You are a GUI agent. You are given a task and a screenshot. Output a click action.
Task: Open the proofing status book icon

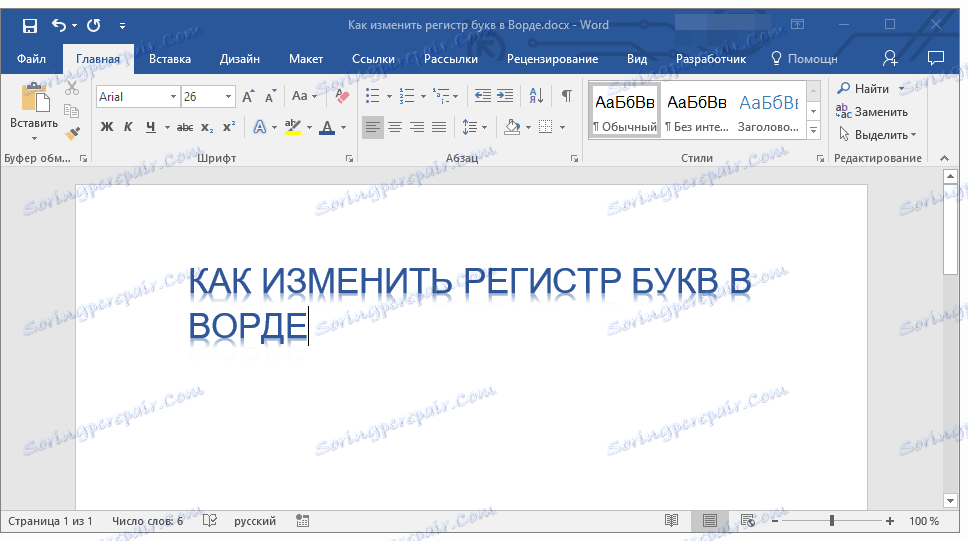pyautogui.click(x=210, y=521)
